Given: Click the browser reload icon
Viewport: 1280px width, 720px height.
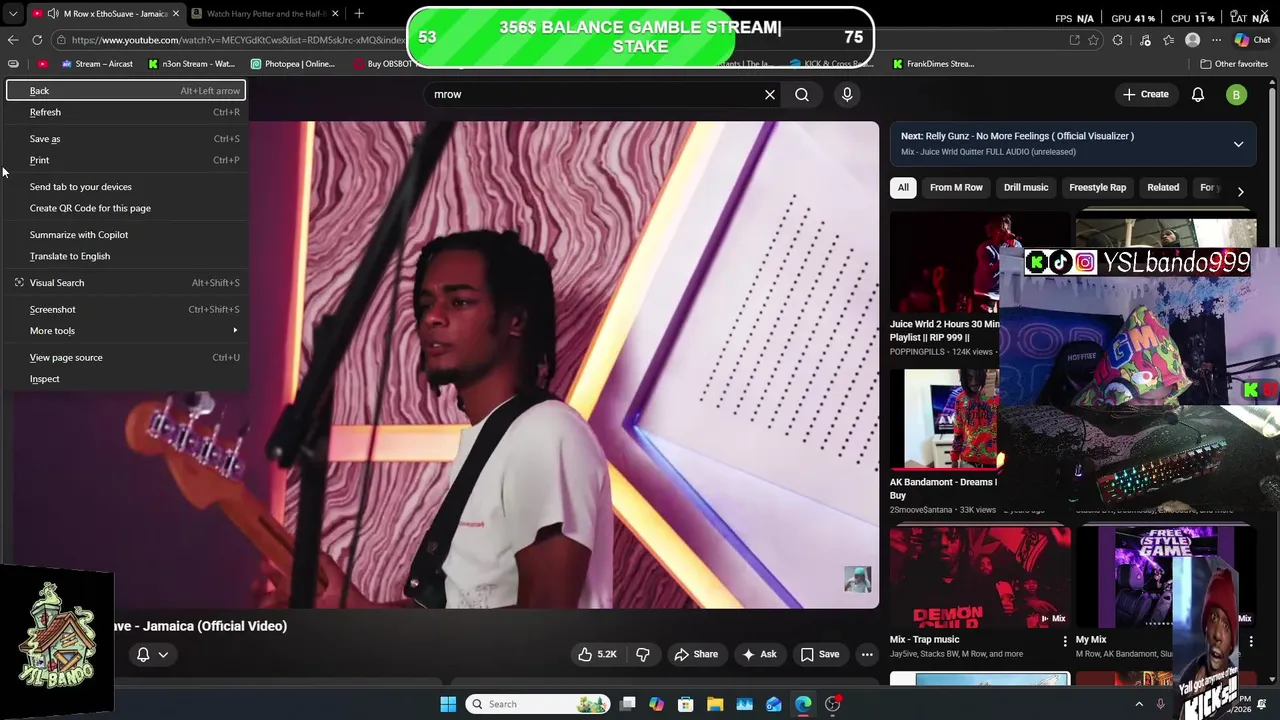Looking at the screenshot, I should pos(37,40).
